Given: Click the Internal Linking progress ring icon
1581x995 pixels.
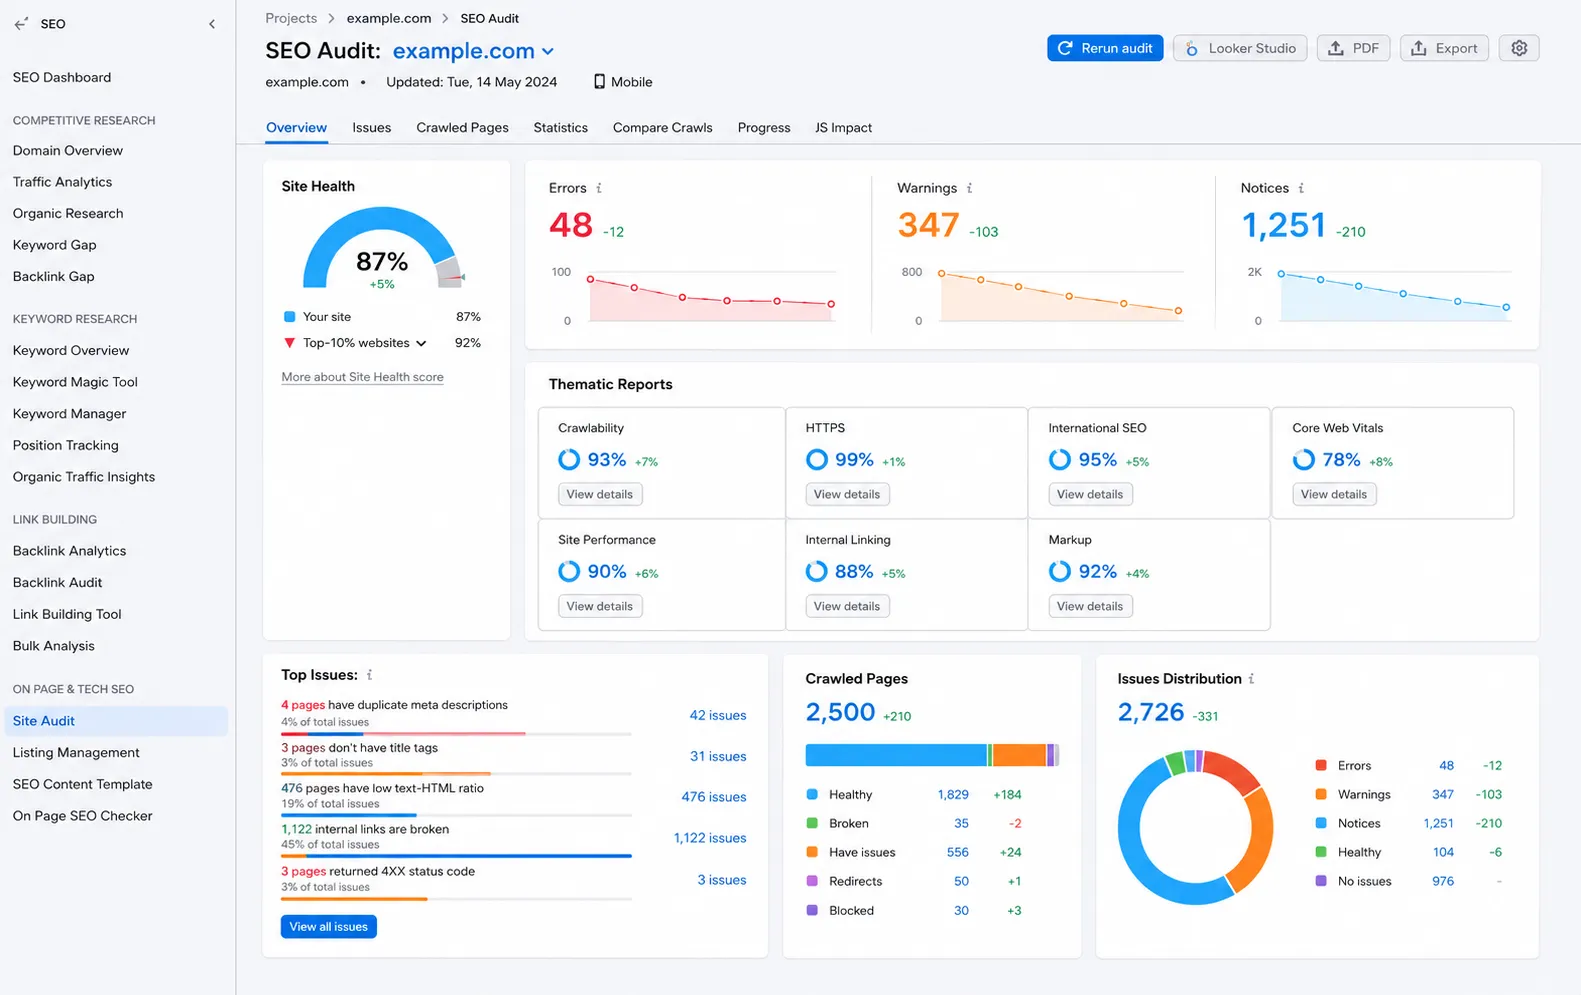Looking at the screenshot, I should [817, 572].
